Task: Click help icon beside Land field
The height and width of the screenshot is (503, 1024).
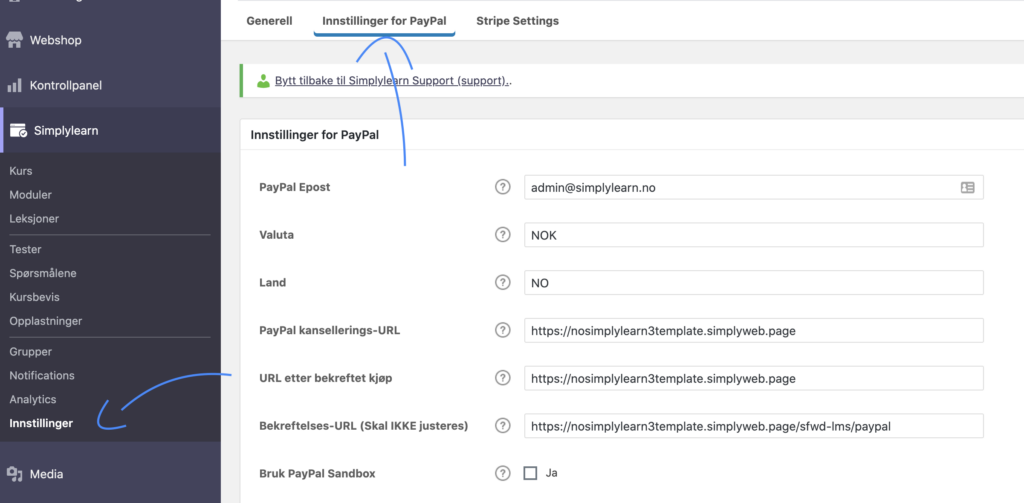Action: pos(503,283)
